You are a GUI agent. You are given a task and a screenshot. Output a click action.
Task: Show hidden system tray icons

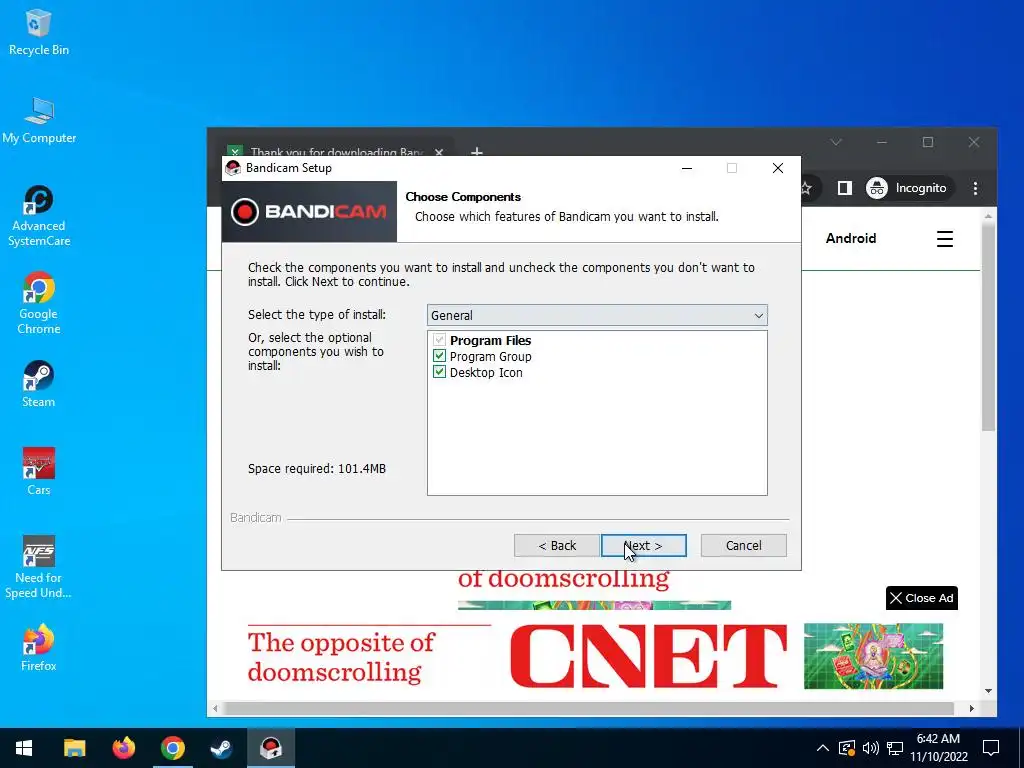[x=823, y=748]
